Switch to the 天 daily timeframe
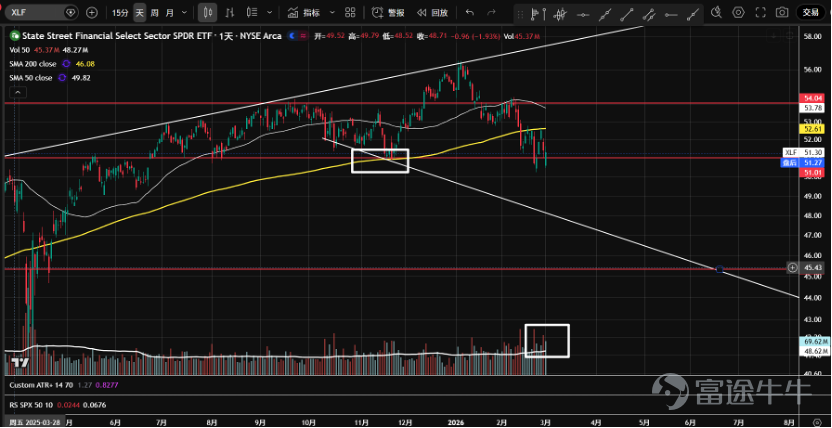The height and width of the screenshot is (428, 832). (x=139, y=12)
